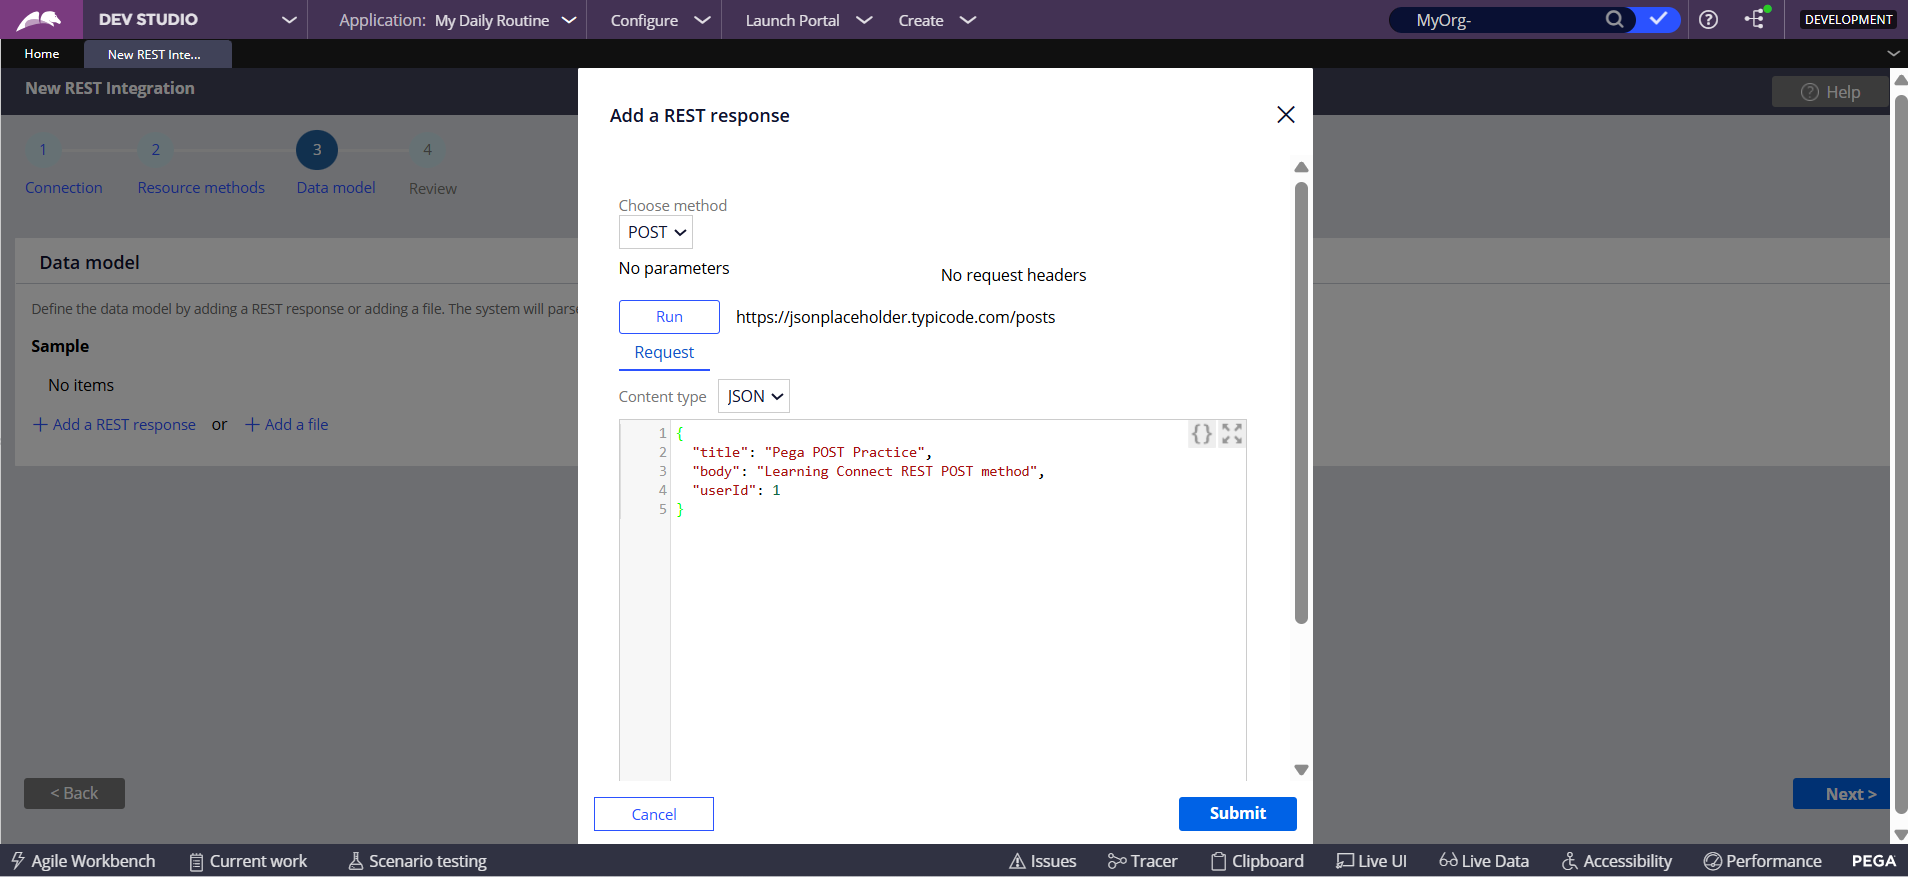Click Add a file link
This screenshot has height=877, width=1908.
[287, 424]
